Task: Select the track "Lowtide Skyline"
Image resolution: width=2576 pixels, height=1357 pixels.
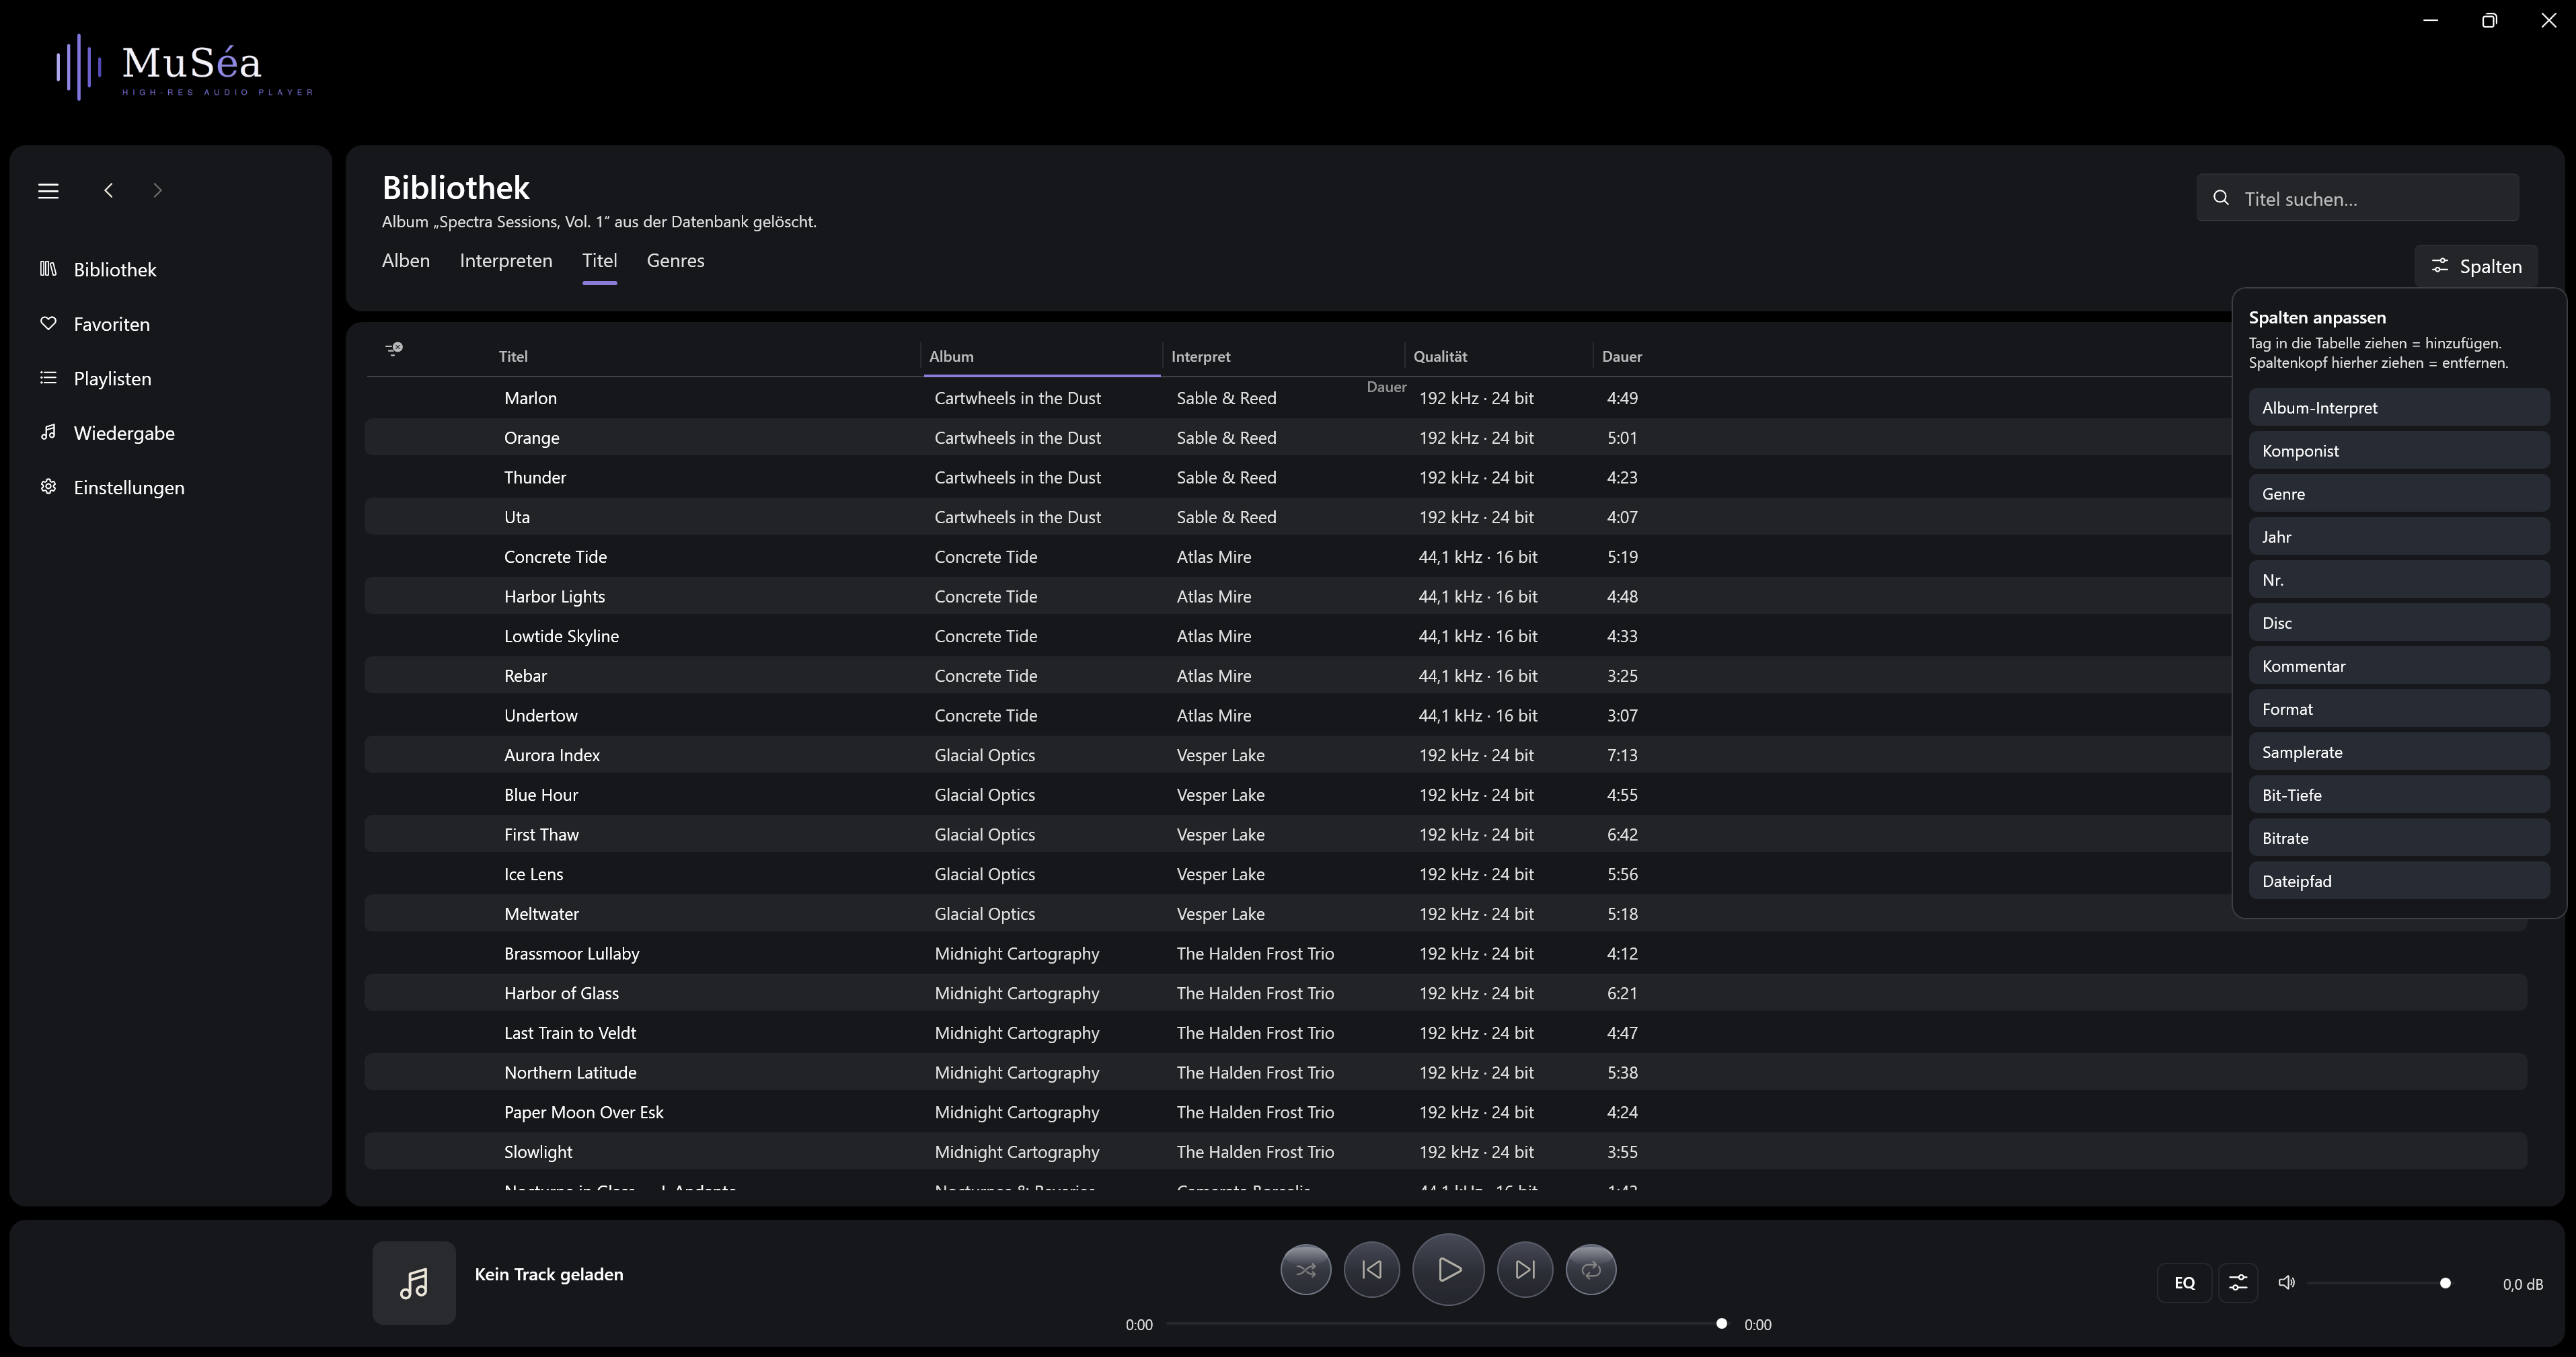Action: coord(562,636)
